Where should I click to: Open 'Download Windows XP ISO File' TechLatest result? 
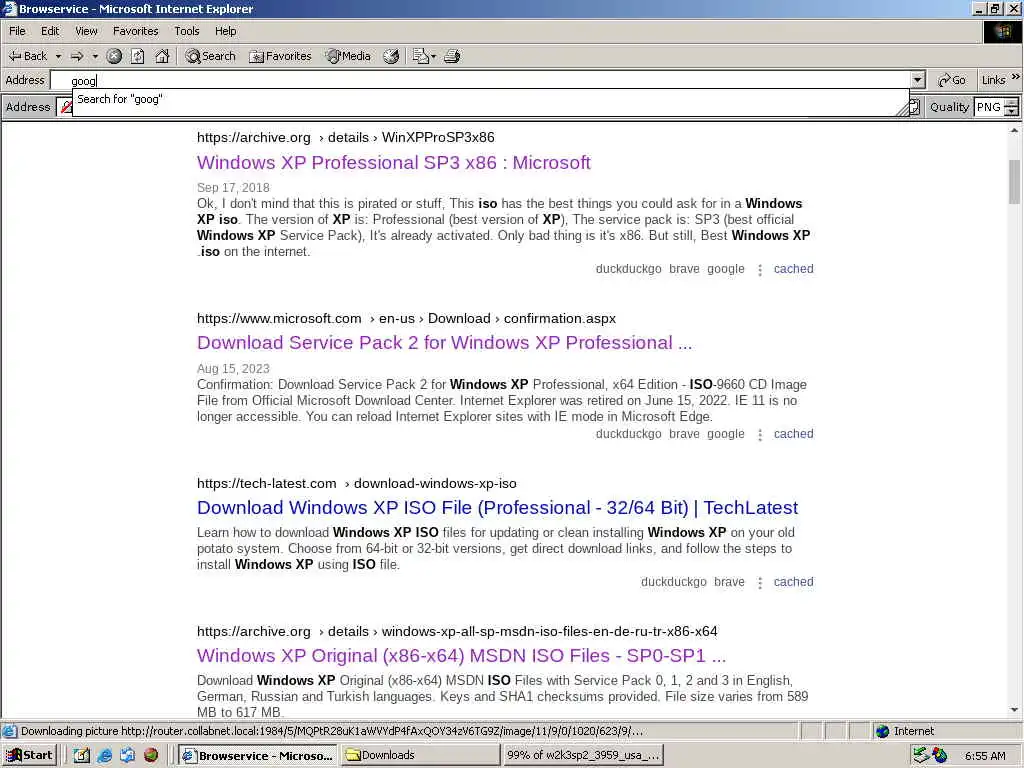[x=497, y=507]
